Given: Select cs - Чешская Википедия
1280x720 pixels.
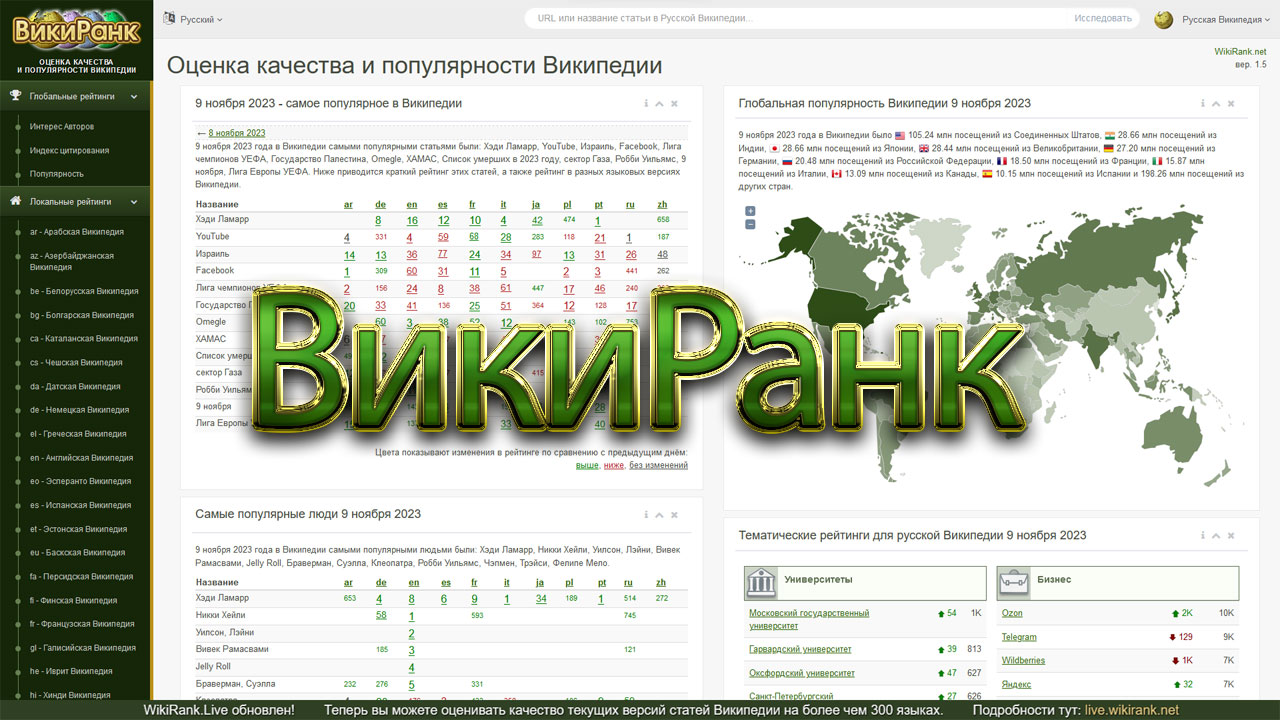Looking at the screenshot, I should [x=76, y=362].
